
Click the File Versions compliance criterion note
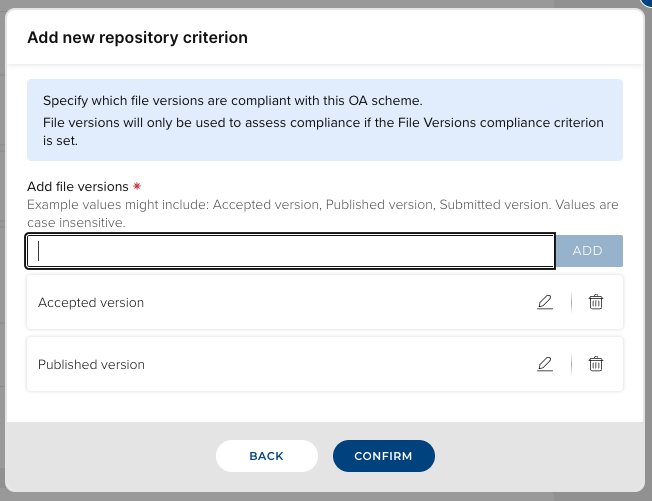pyautogui.click(x=323, y=132)
